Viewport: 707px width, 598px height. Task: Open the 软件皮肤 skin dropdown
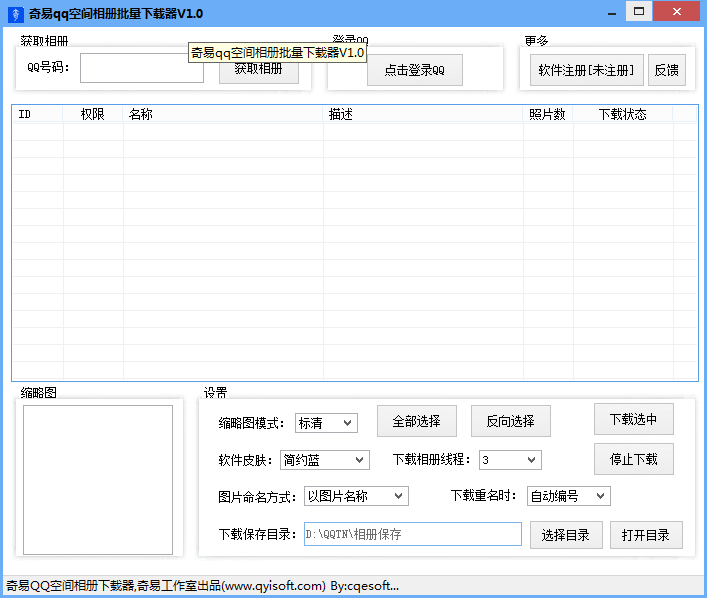pos(324,460)
